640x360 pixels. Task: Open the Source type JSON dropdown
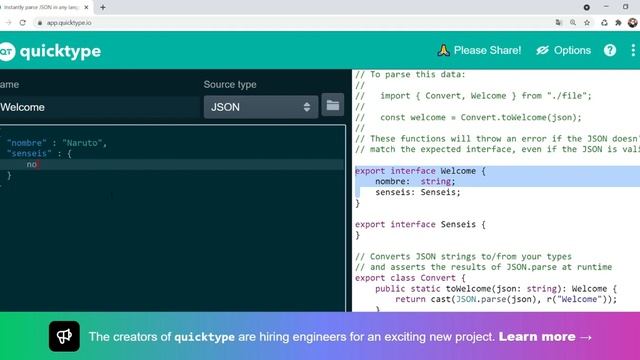pyautogui.click(x=261, y=107)
